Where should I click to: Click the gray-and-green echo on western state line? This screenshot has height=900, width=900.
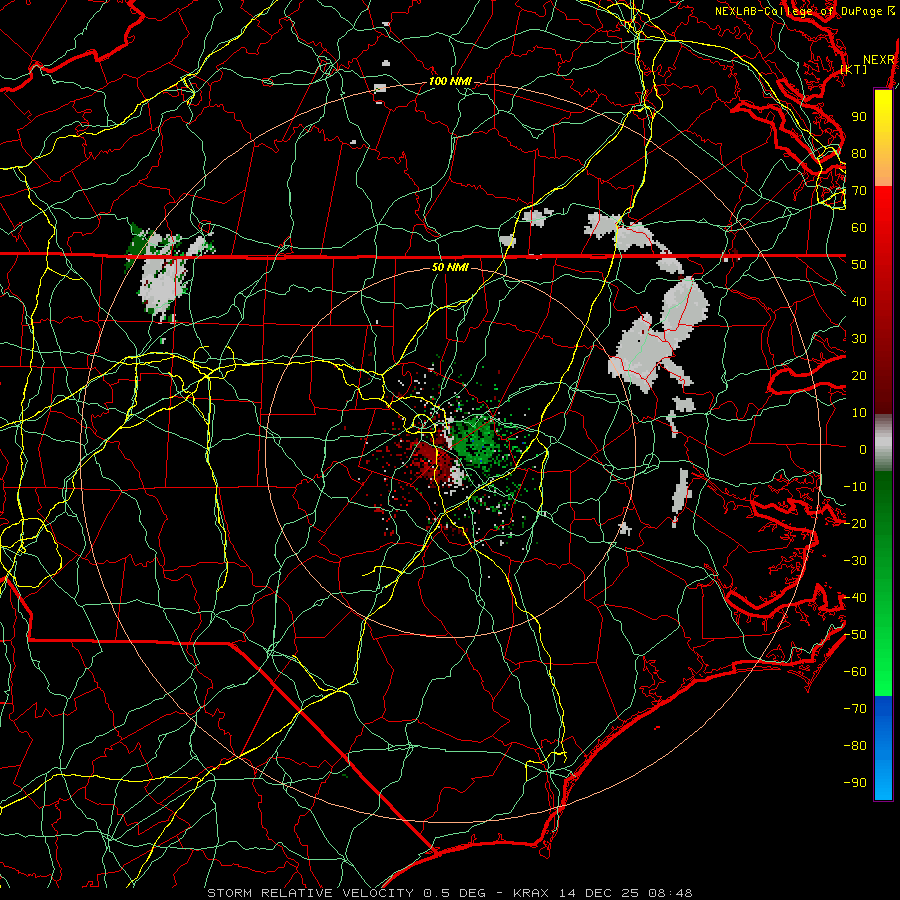[164, 273]
